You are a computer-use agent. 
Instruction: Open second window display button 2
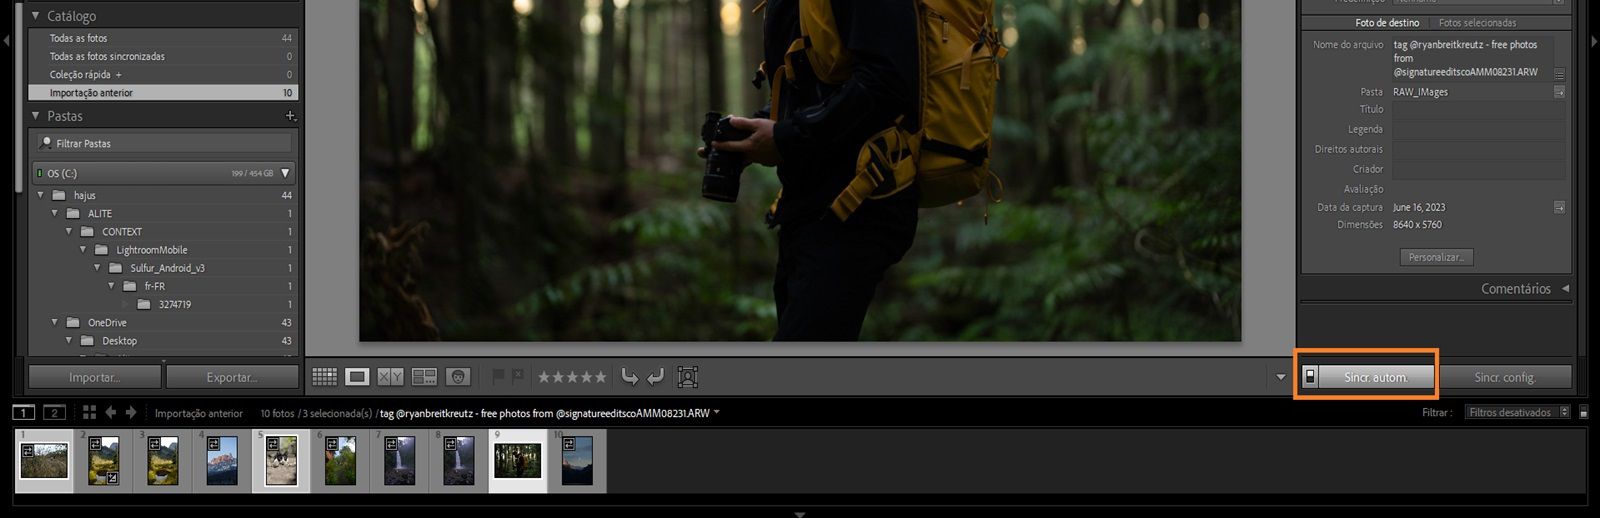[55, 412]
